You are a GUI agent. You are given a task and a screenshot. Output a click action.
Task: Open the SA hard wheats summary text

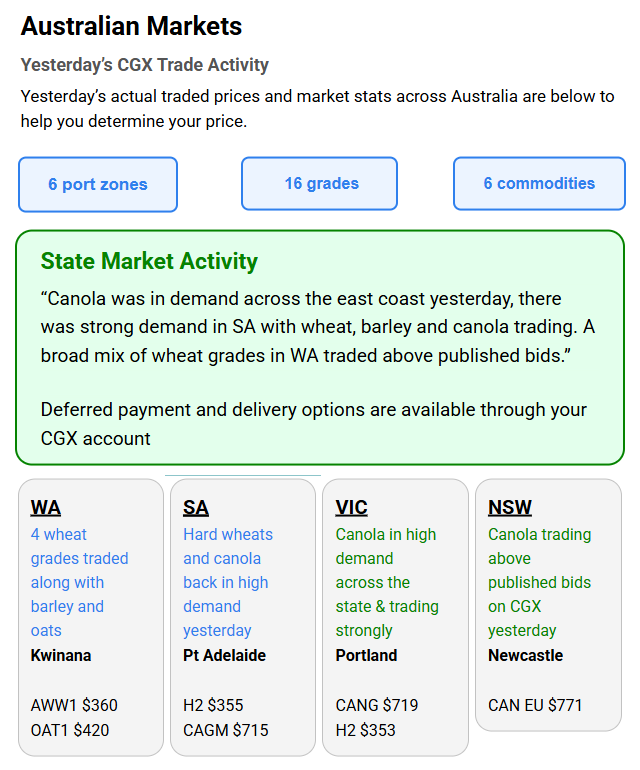(226, 582)
